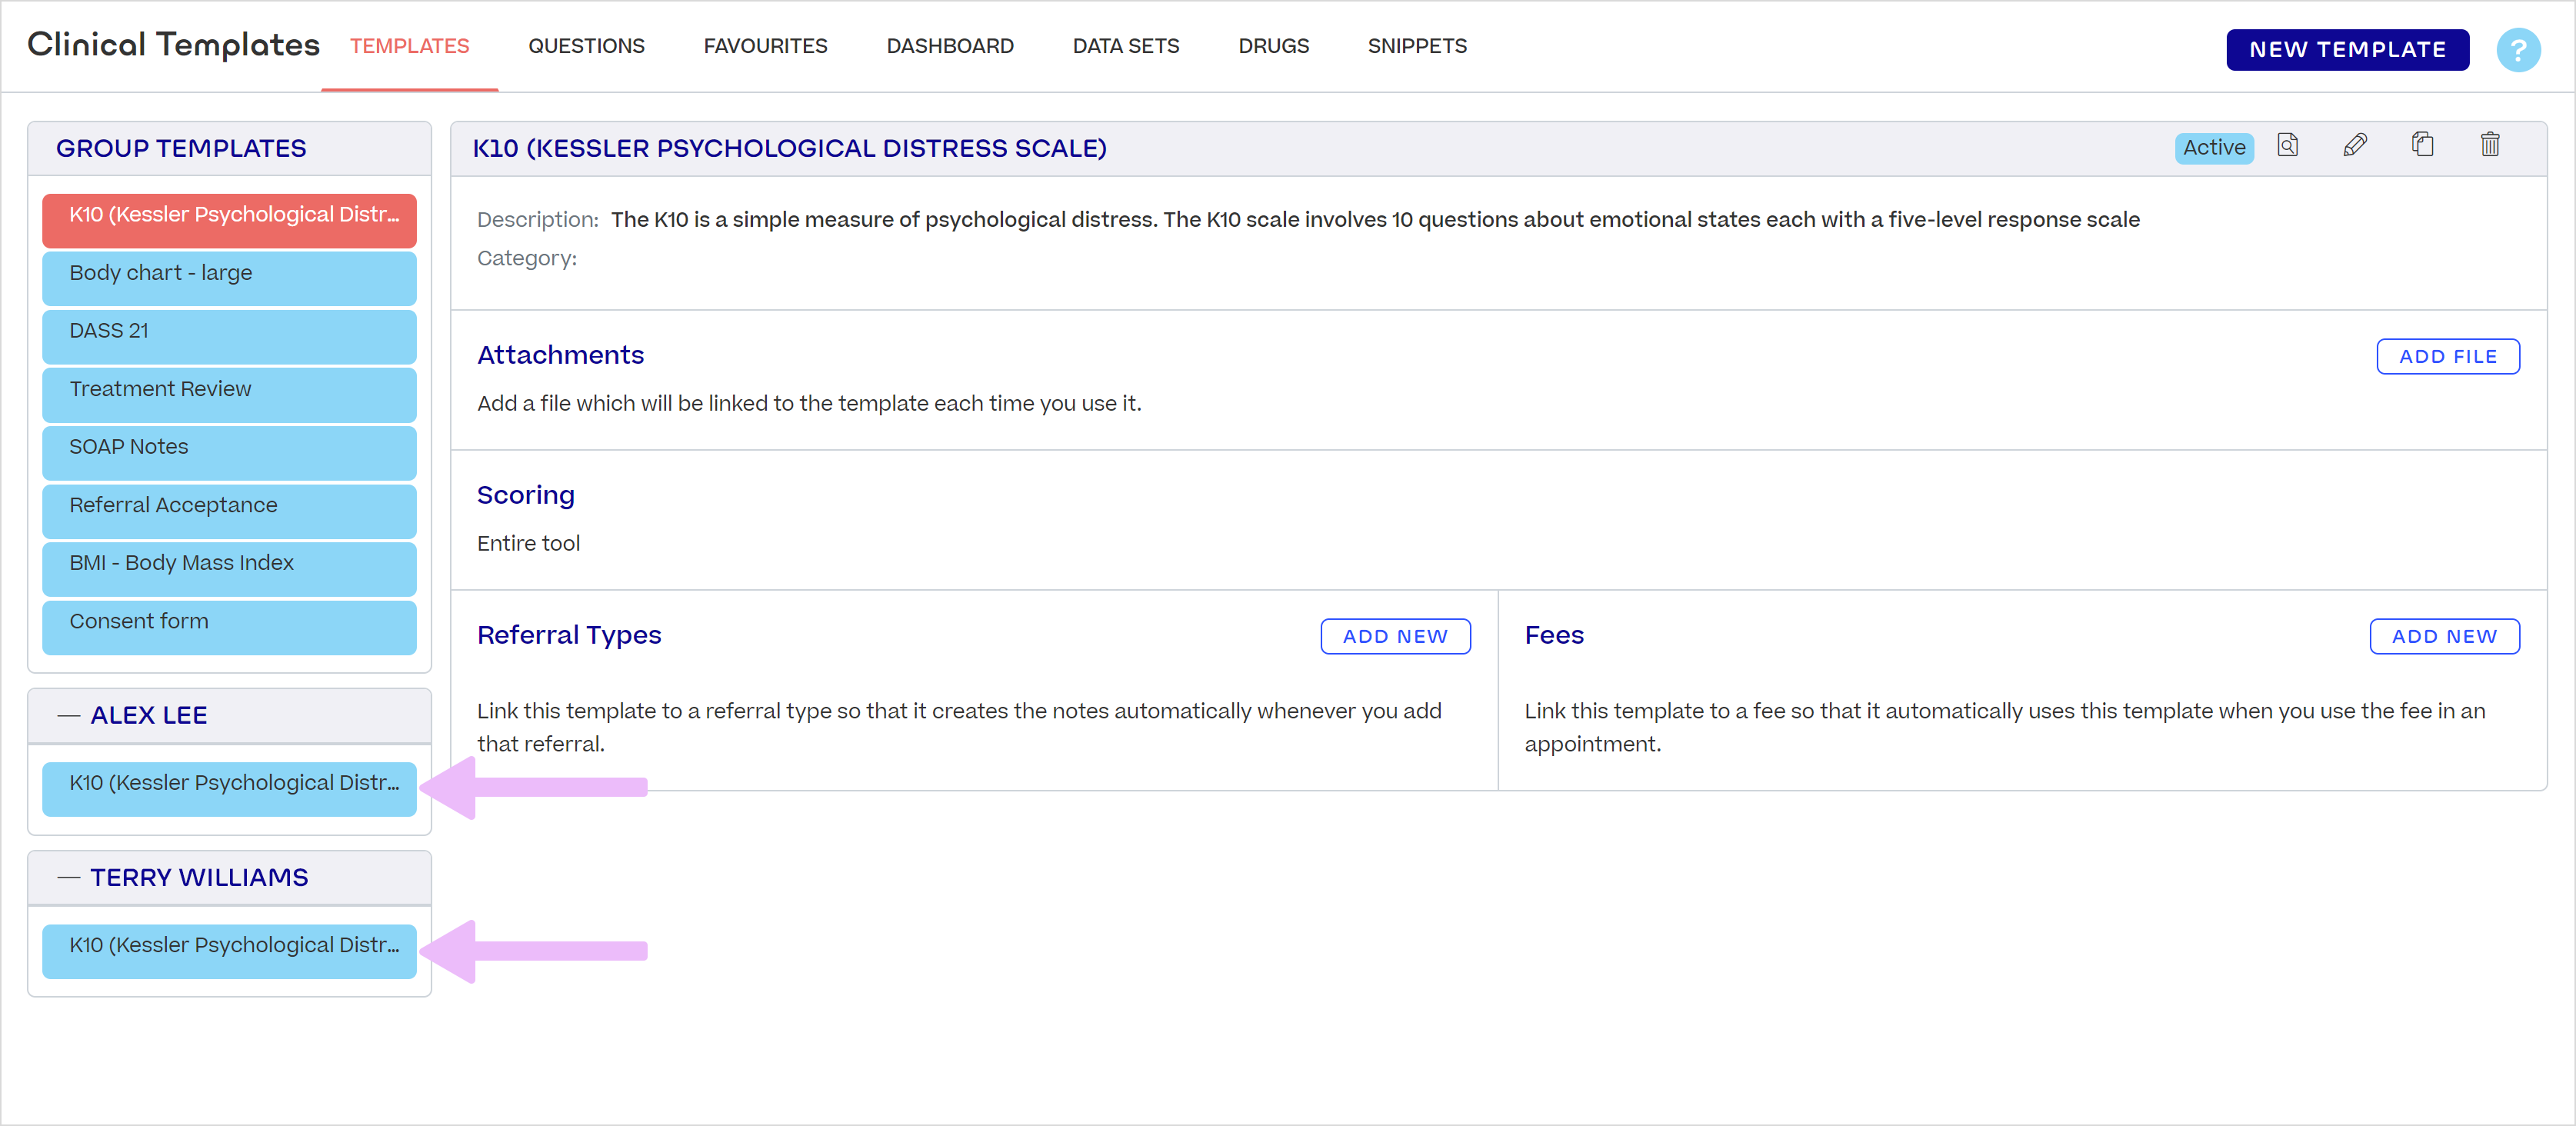Viewport: 2576px width, 1126px height.
Task: Duplicate the K10 template using copy icon
Action: [x=2423, y=146]
